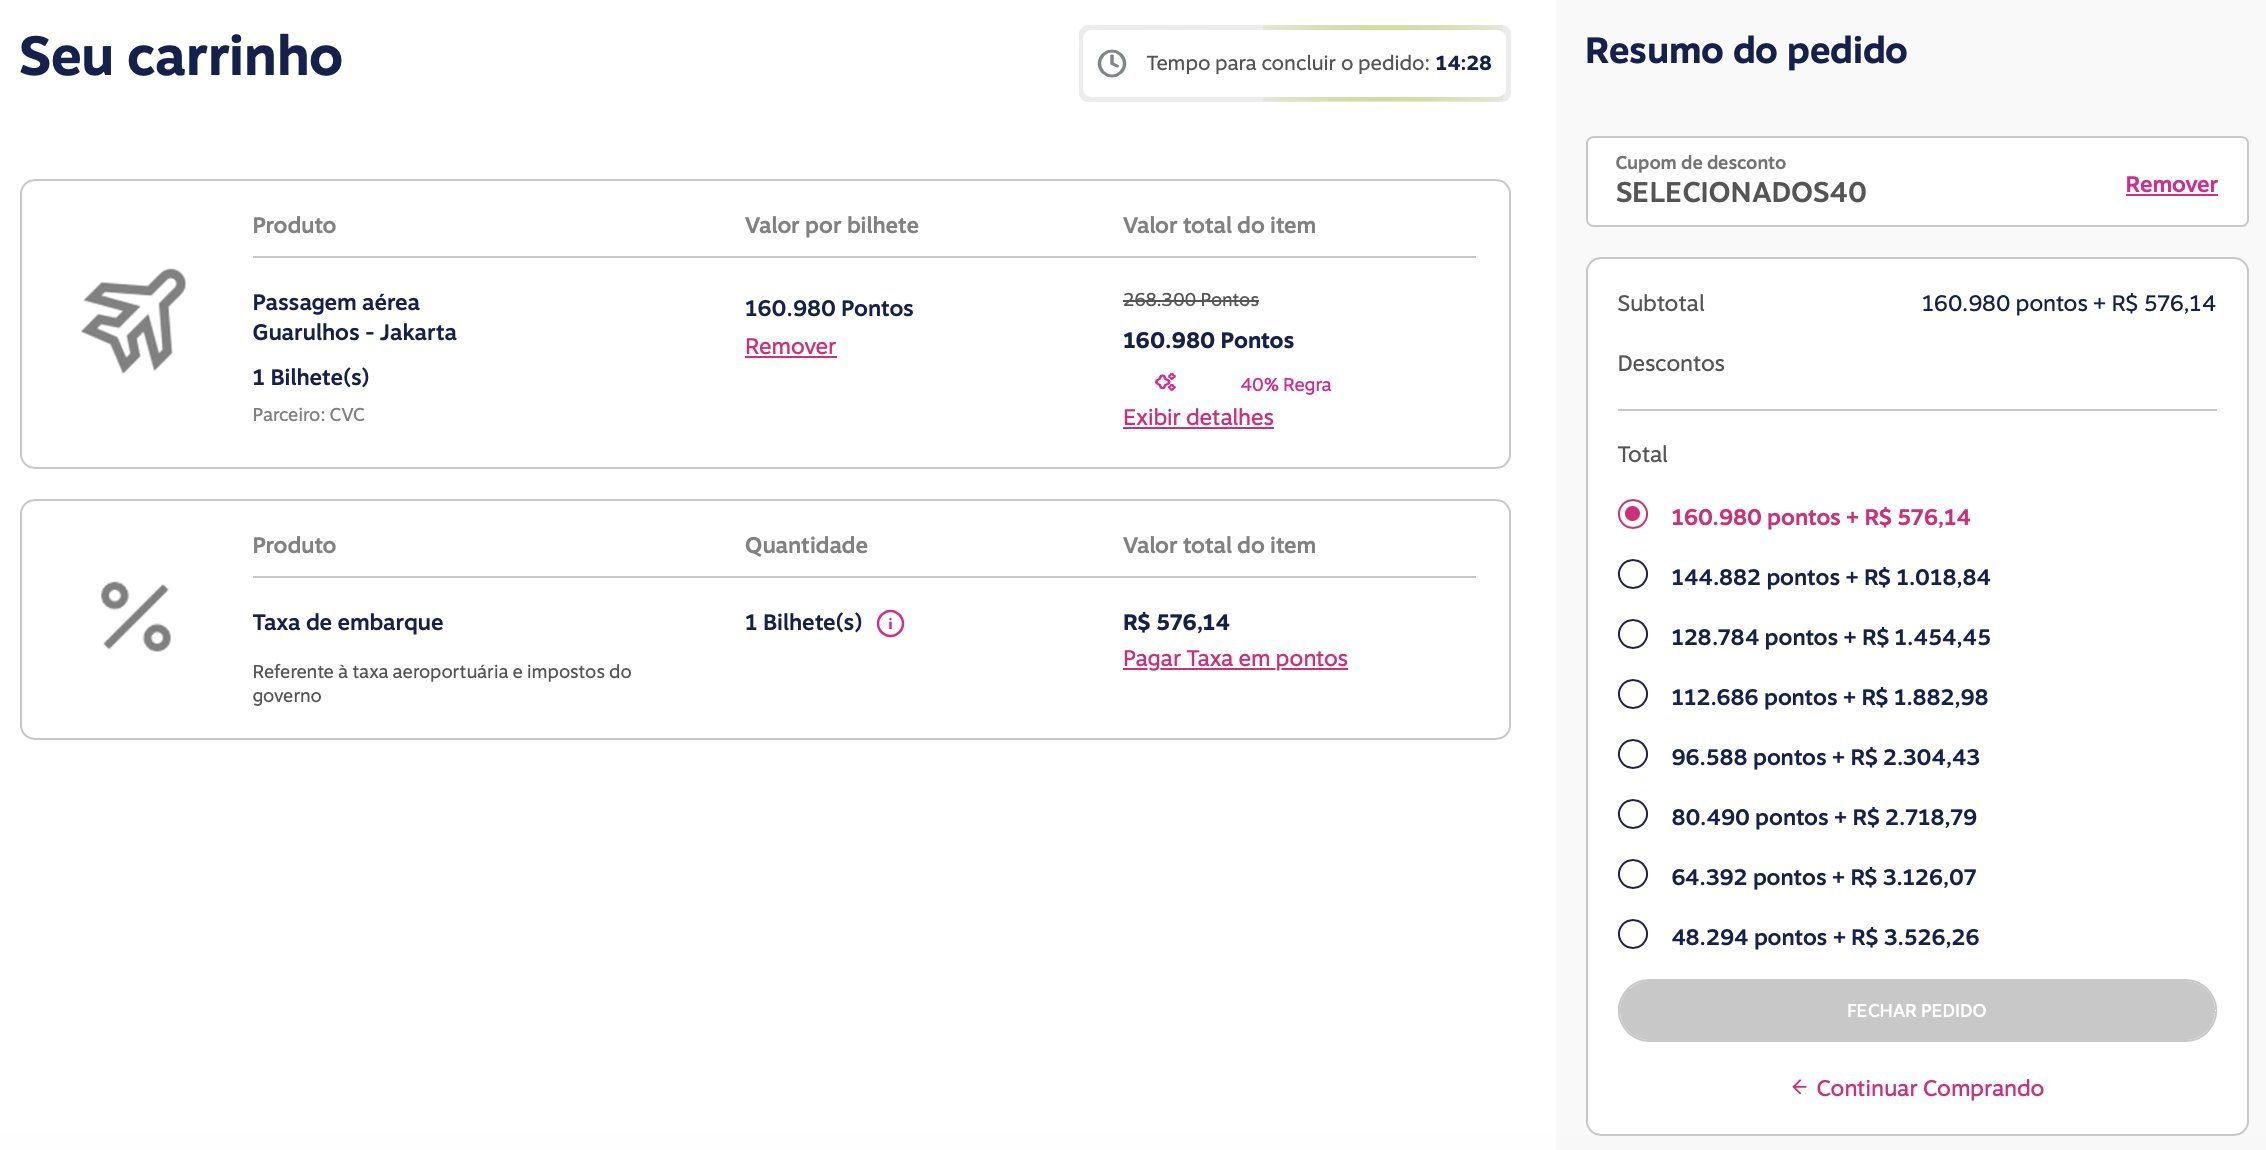Click the clock timer icon
Image resolution: width=2266 pixels, height=1150 pixels.
[x=1112, y=63]
